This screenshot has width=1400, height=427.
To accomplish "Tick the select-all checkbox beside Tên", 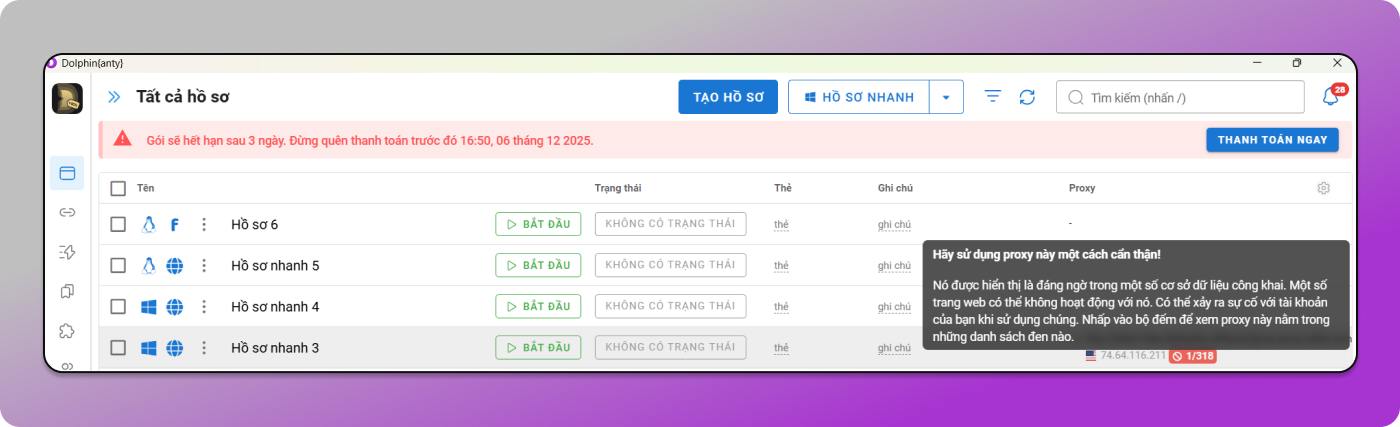I will 118,188.
